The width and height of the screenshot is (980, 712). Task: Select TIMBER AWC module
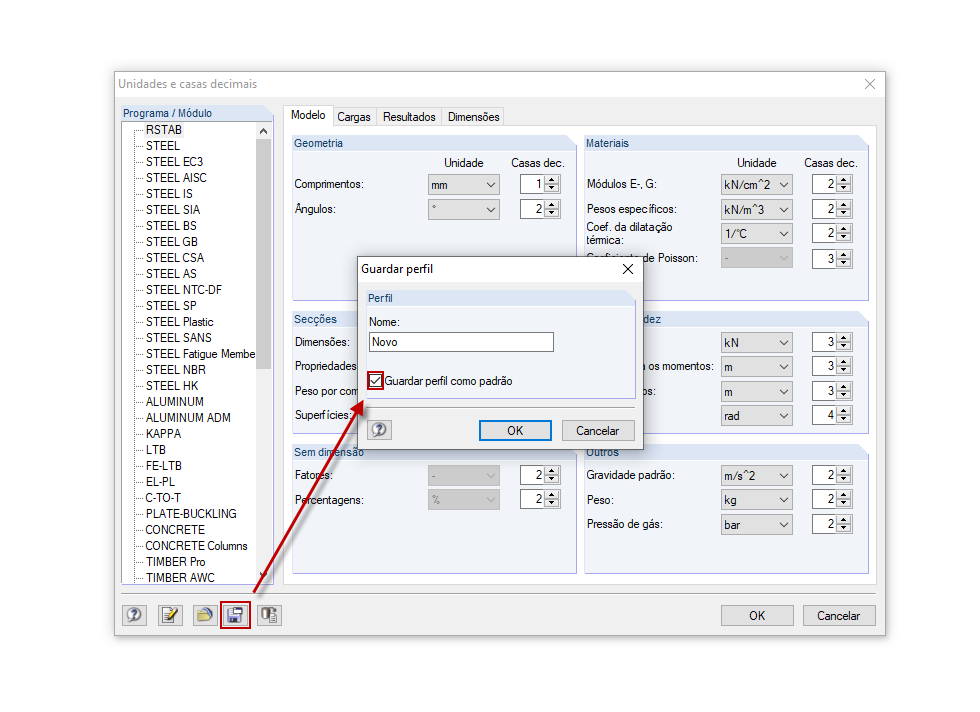[x=180, y=578]
